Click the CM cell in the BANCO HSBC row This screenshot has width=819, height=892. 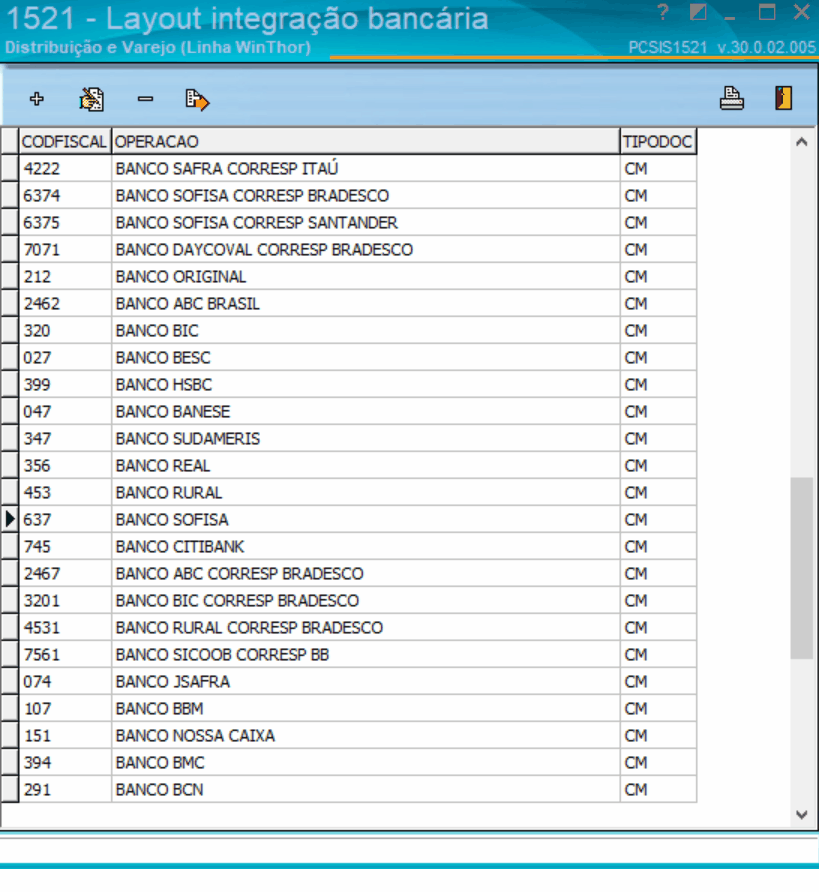(658, 385)
